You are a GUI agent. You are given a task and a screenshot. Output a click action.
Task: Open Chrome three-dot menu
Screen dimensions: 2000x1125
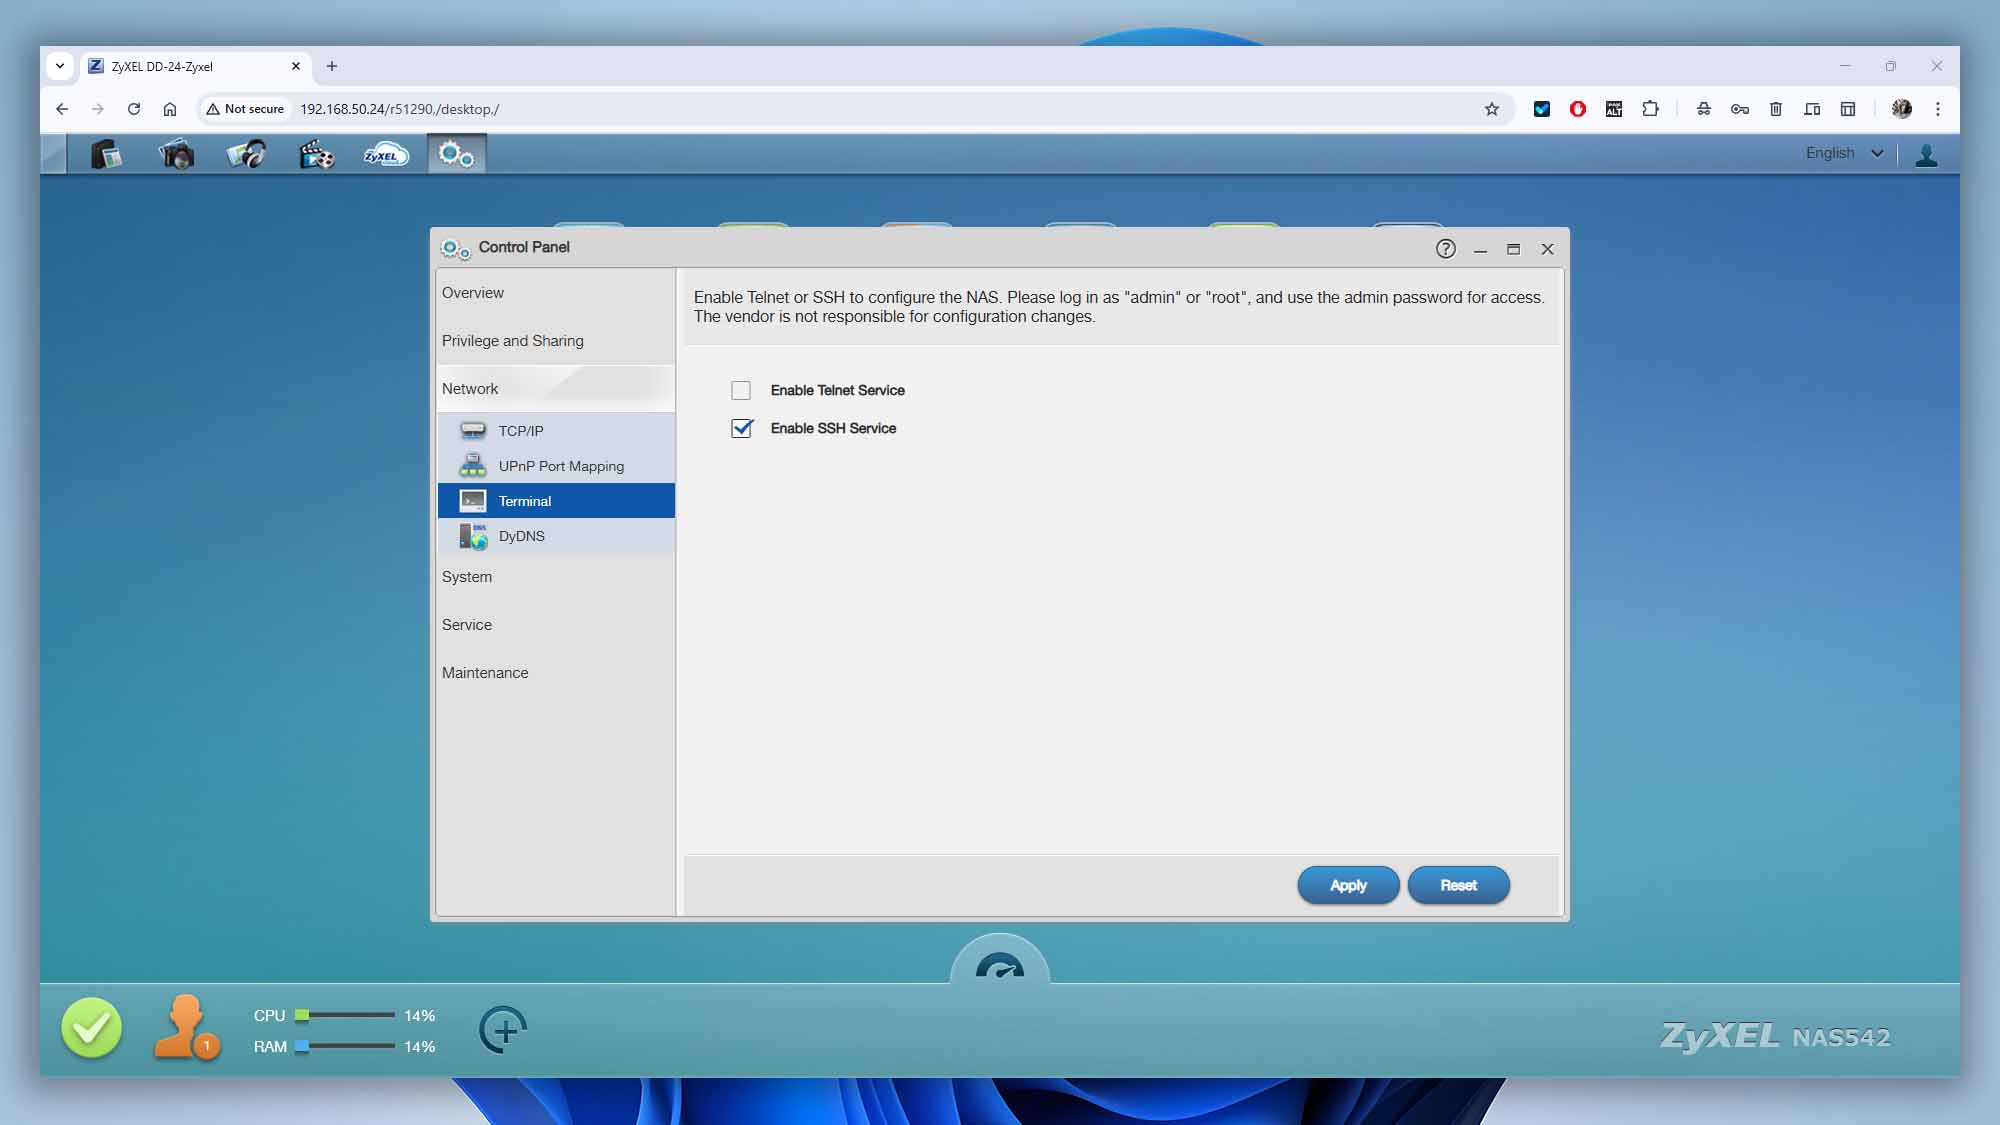point(1937,109)
